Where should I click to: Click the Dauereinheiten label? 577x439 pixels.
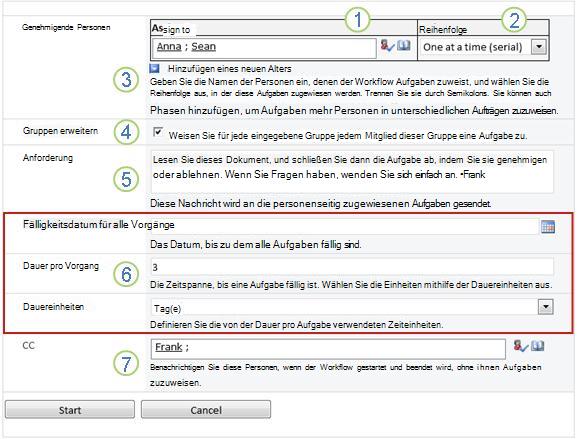(53, 307)
